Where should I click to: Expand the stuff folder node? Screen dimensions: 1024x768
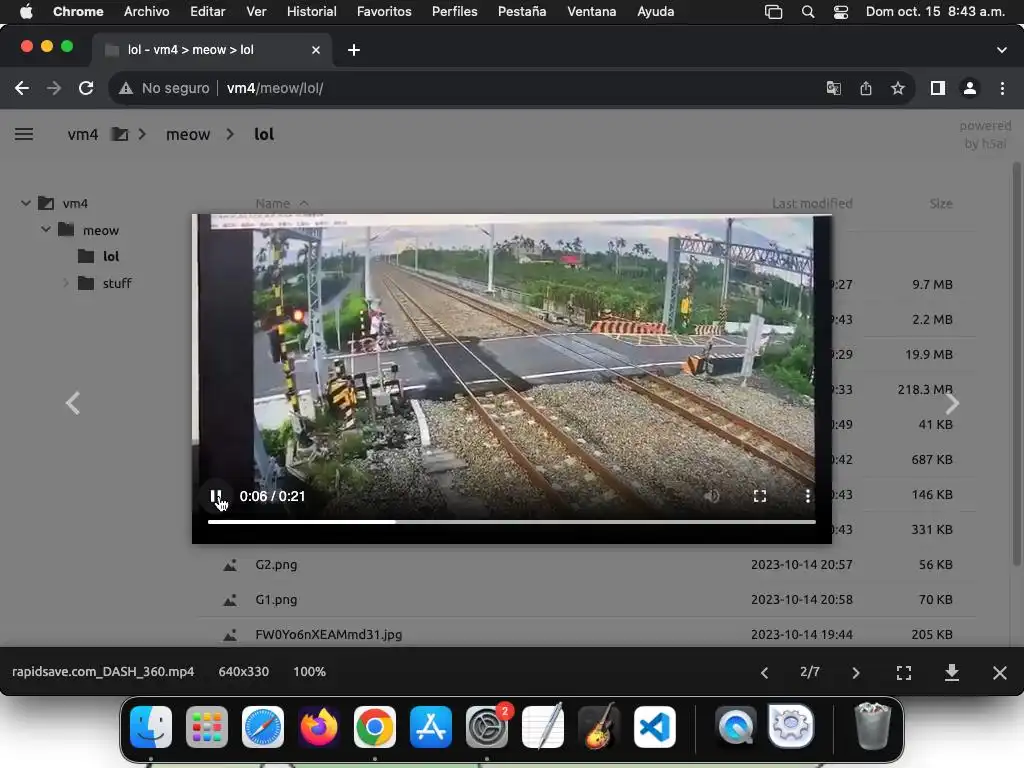click(66, 283)
